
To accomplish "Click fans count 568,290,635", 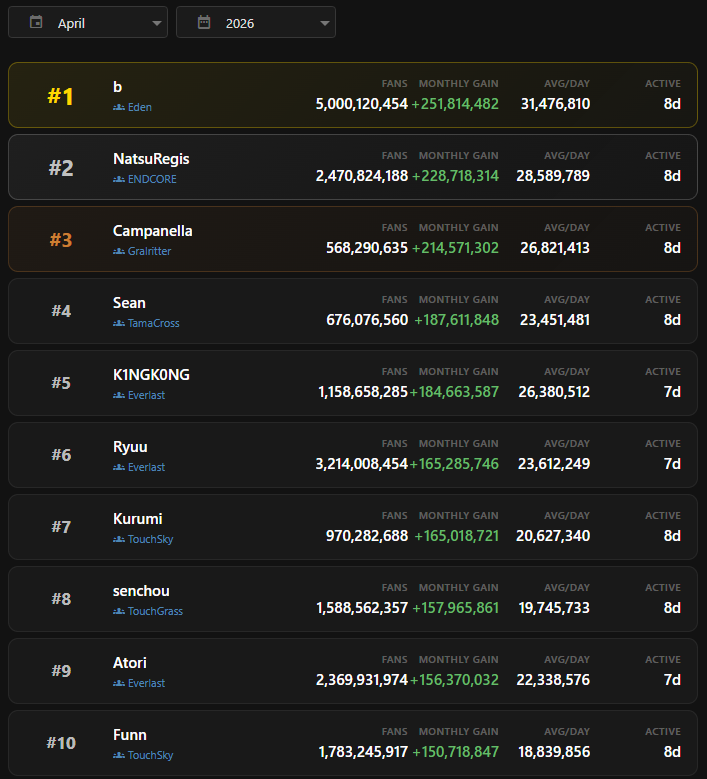I will (x=367, y=248).
